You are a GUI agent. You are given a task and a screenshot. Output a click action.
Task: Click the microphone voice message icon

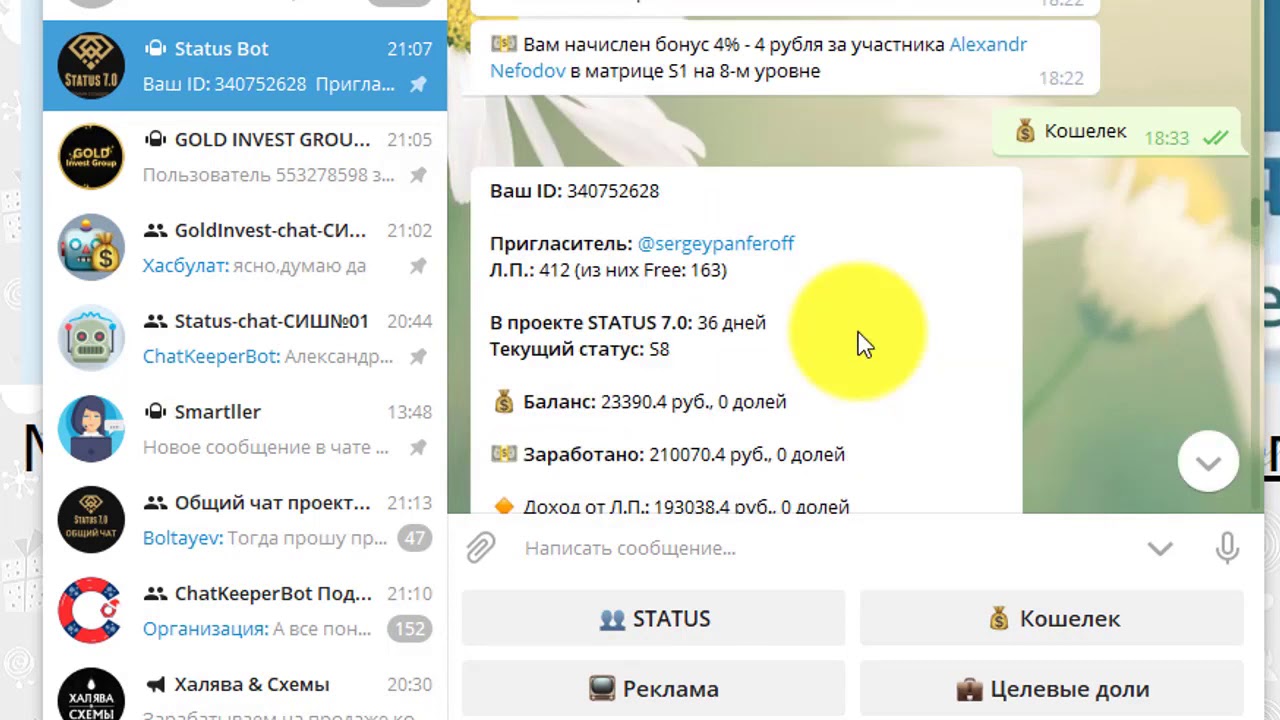(x=1227, y=548)
